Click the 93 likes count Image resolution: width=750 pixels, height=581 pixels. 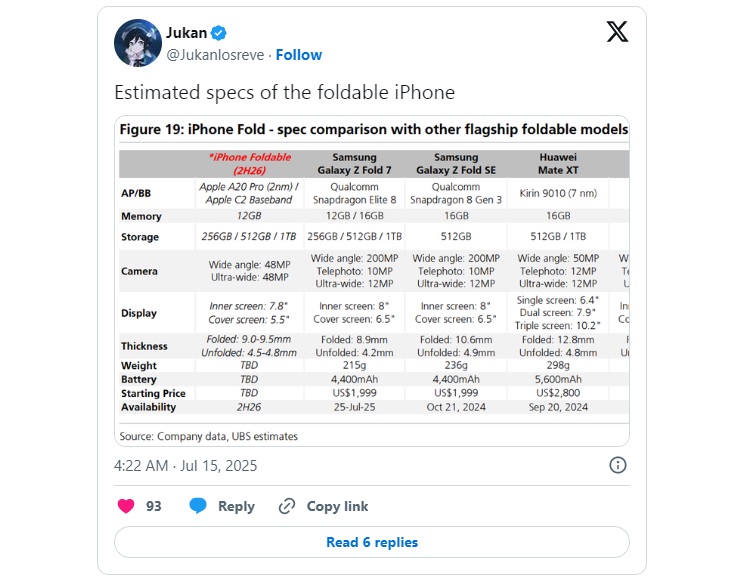(x=153, y=506)
